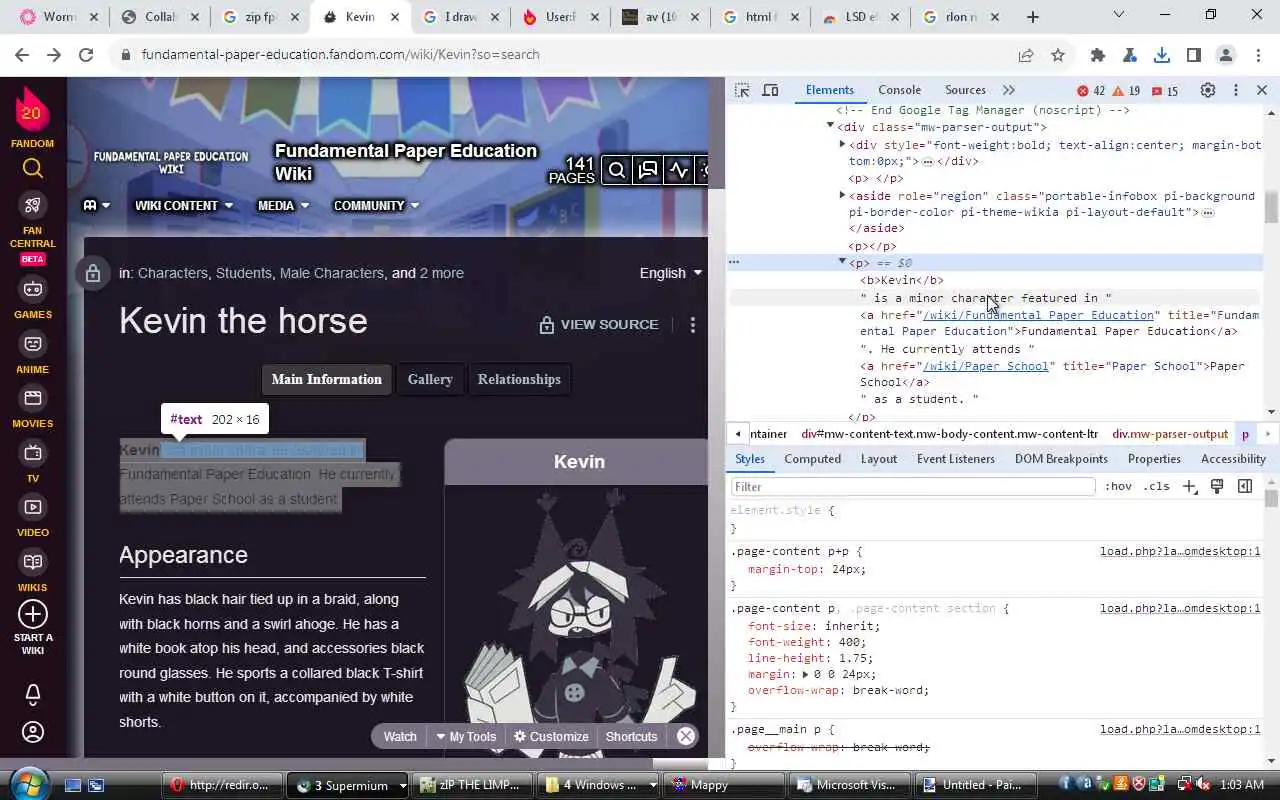Click Customize in the bottom toolbar
Screen dimensions: 1280x800
coord(551,736)
